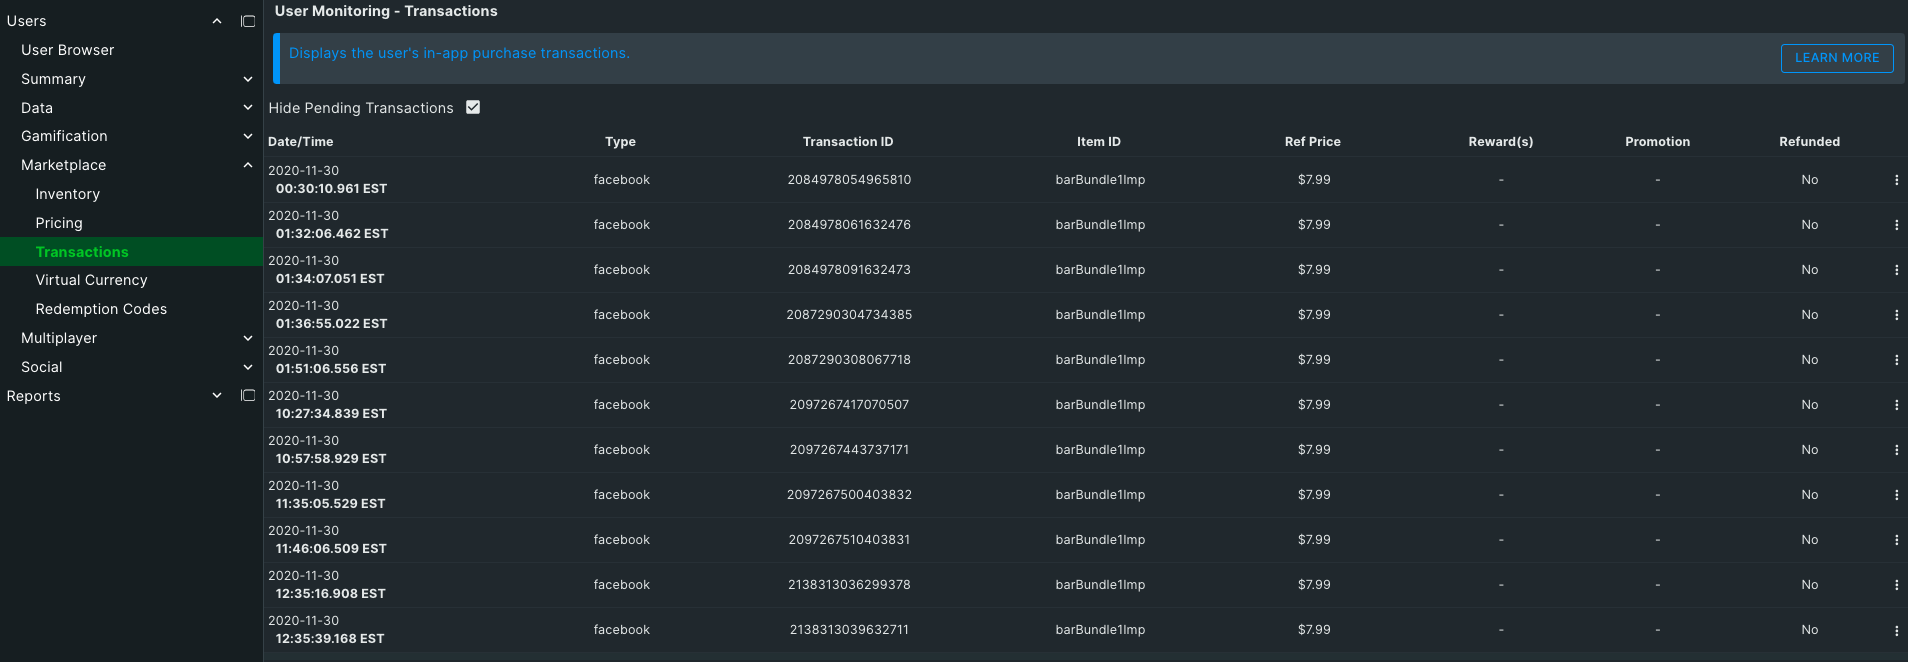This screenshot has height=662, width=1908.
Task: Sort by Date/Time column header
Action: [x=300, y=142]
